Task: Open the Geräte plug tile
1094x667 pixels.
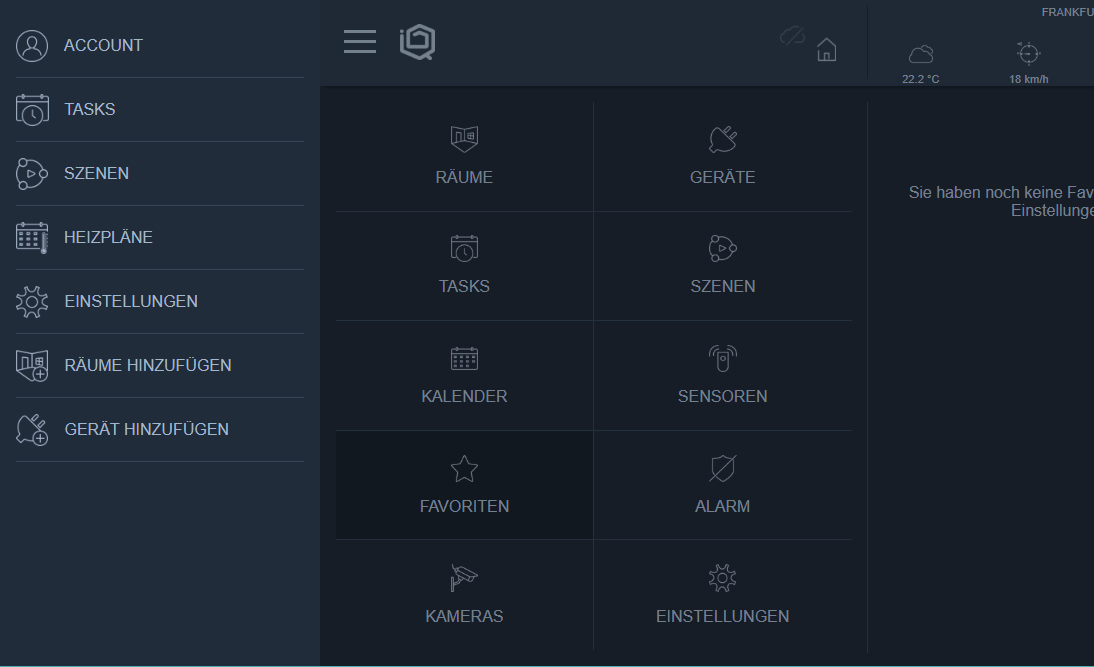Action: (722, 157)
